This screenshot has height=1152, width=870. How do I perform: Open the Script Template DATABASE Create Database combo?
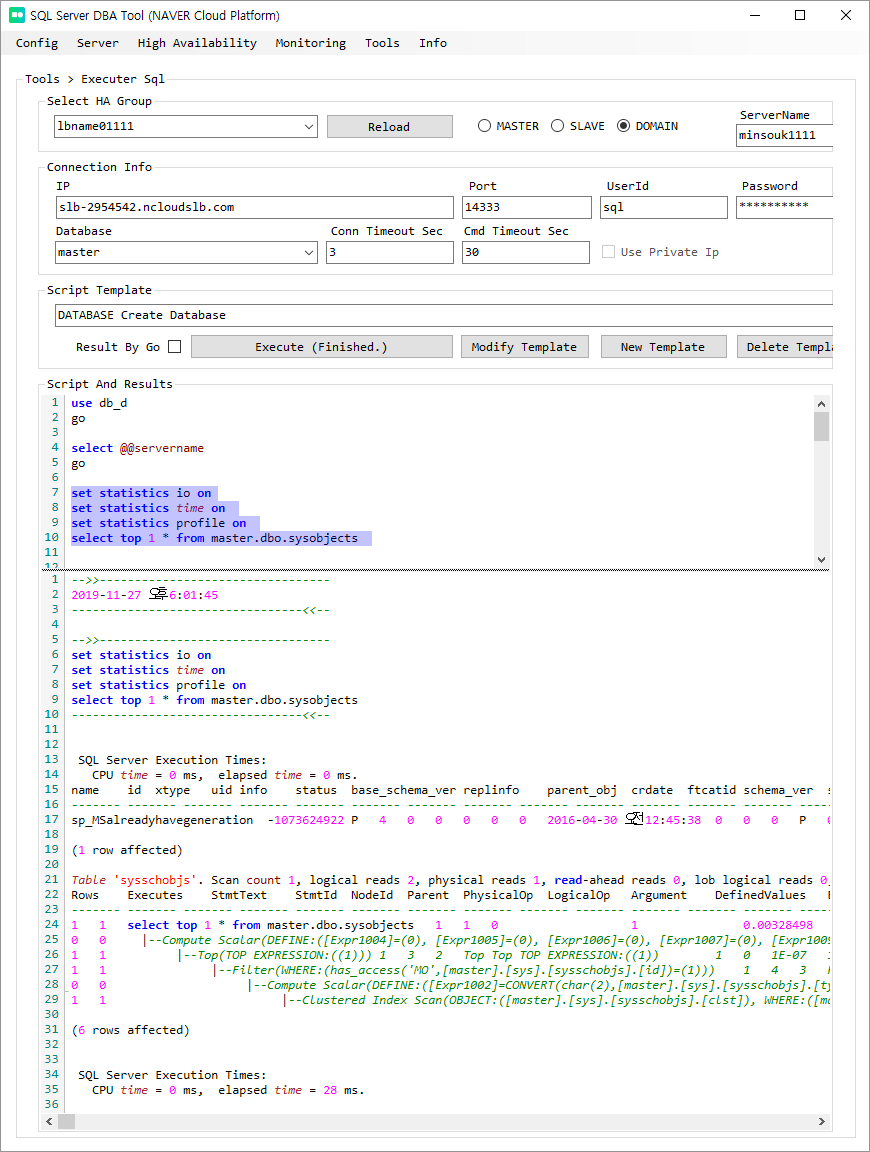[444, 315]
